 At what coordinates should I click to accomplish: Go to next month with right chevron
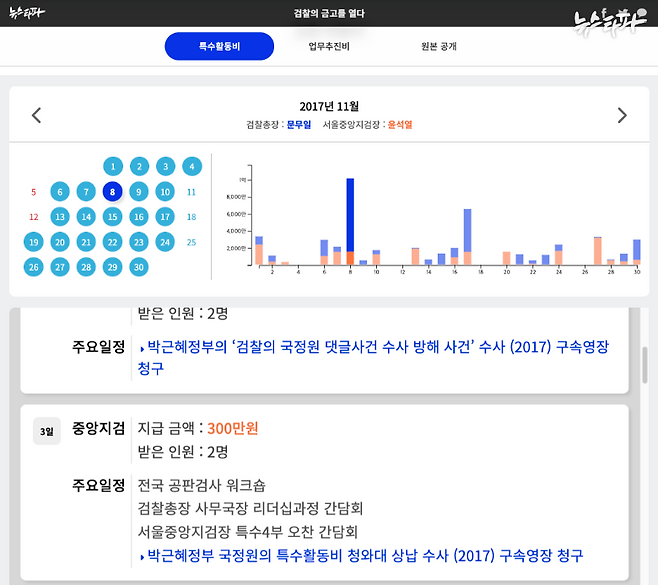tap(622, 115)
